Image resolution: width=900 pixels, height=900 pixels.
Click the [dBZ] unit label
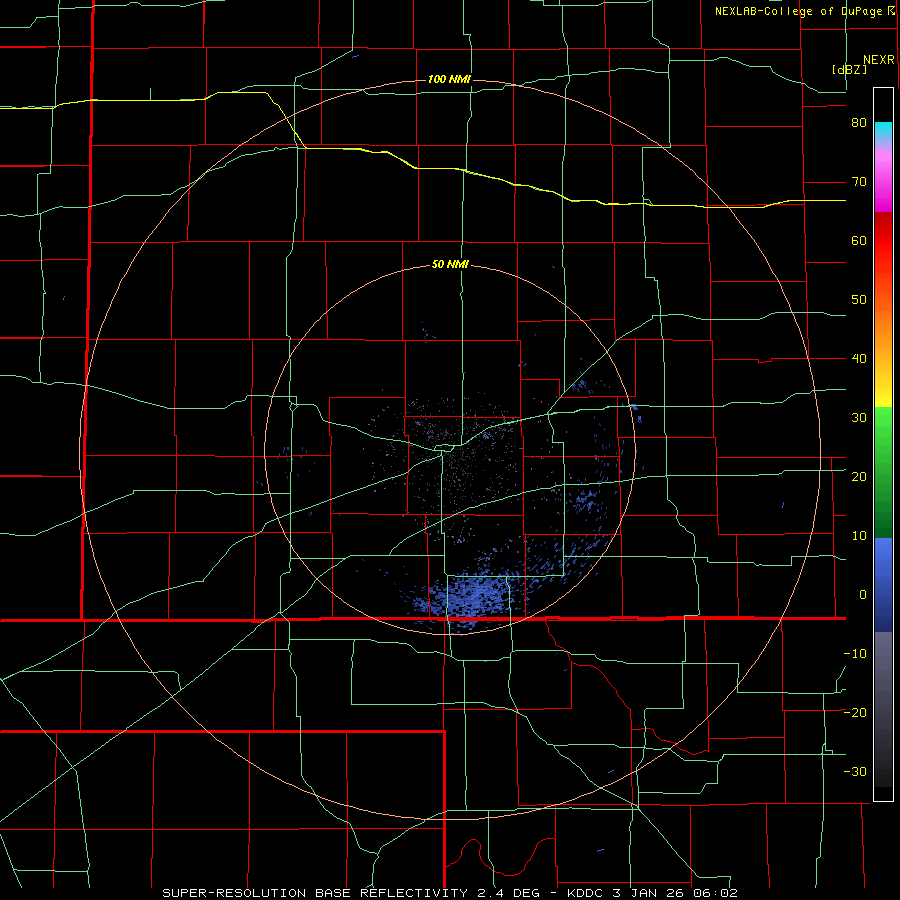point(849,69)
